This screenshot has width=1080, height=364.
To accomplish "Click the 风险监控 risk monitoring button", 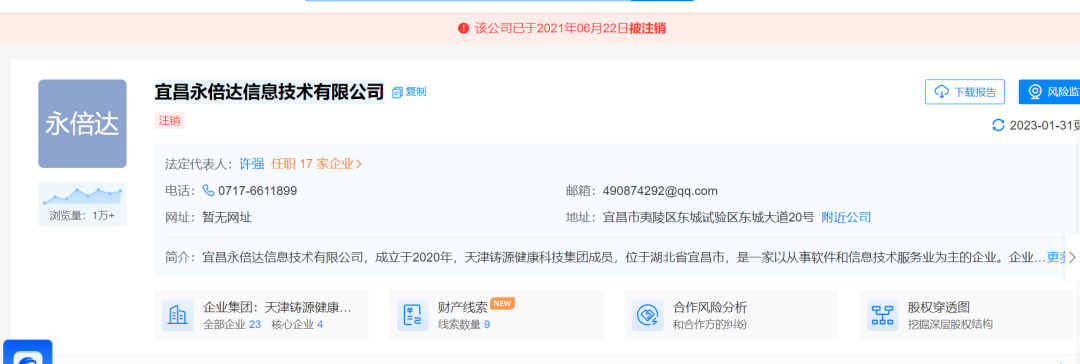I will [x=1050, y=92].
